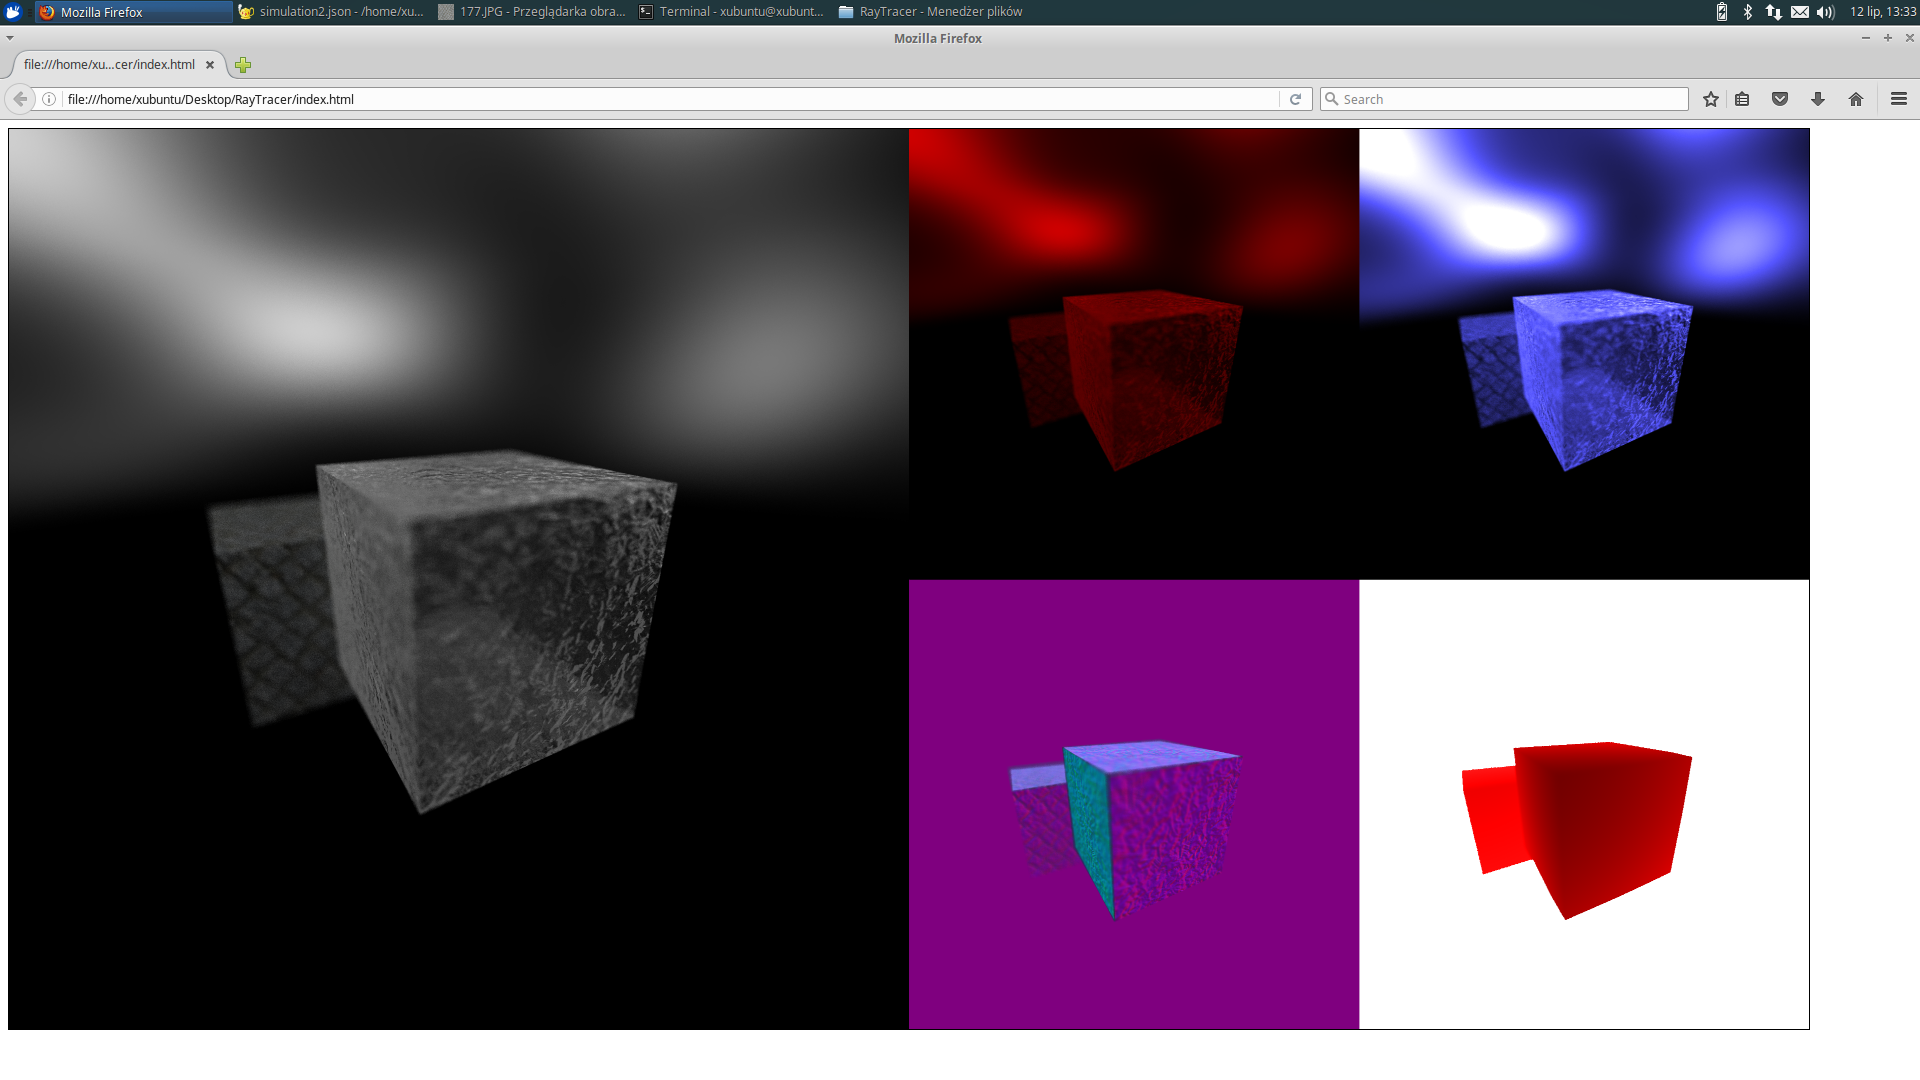Screen dimensions: 1920x1080
Task: Click the URL address field
Action: coord(660,99)
